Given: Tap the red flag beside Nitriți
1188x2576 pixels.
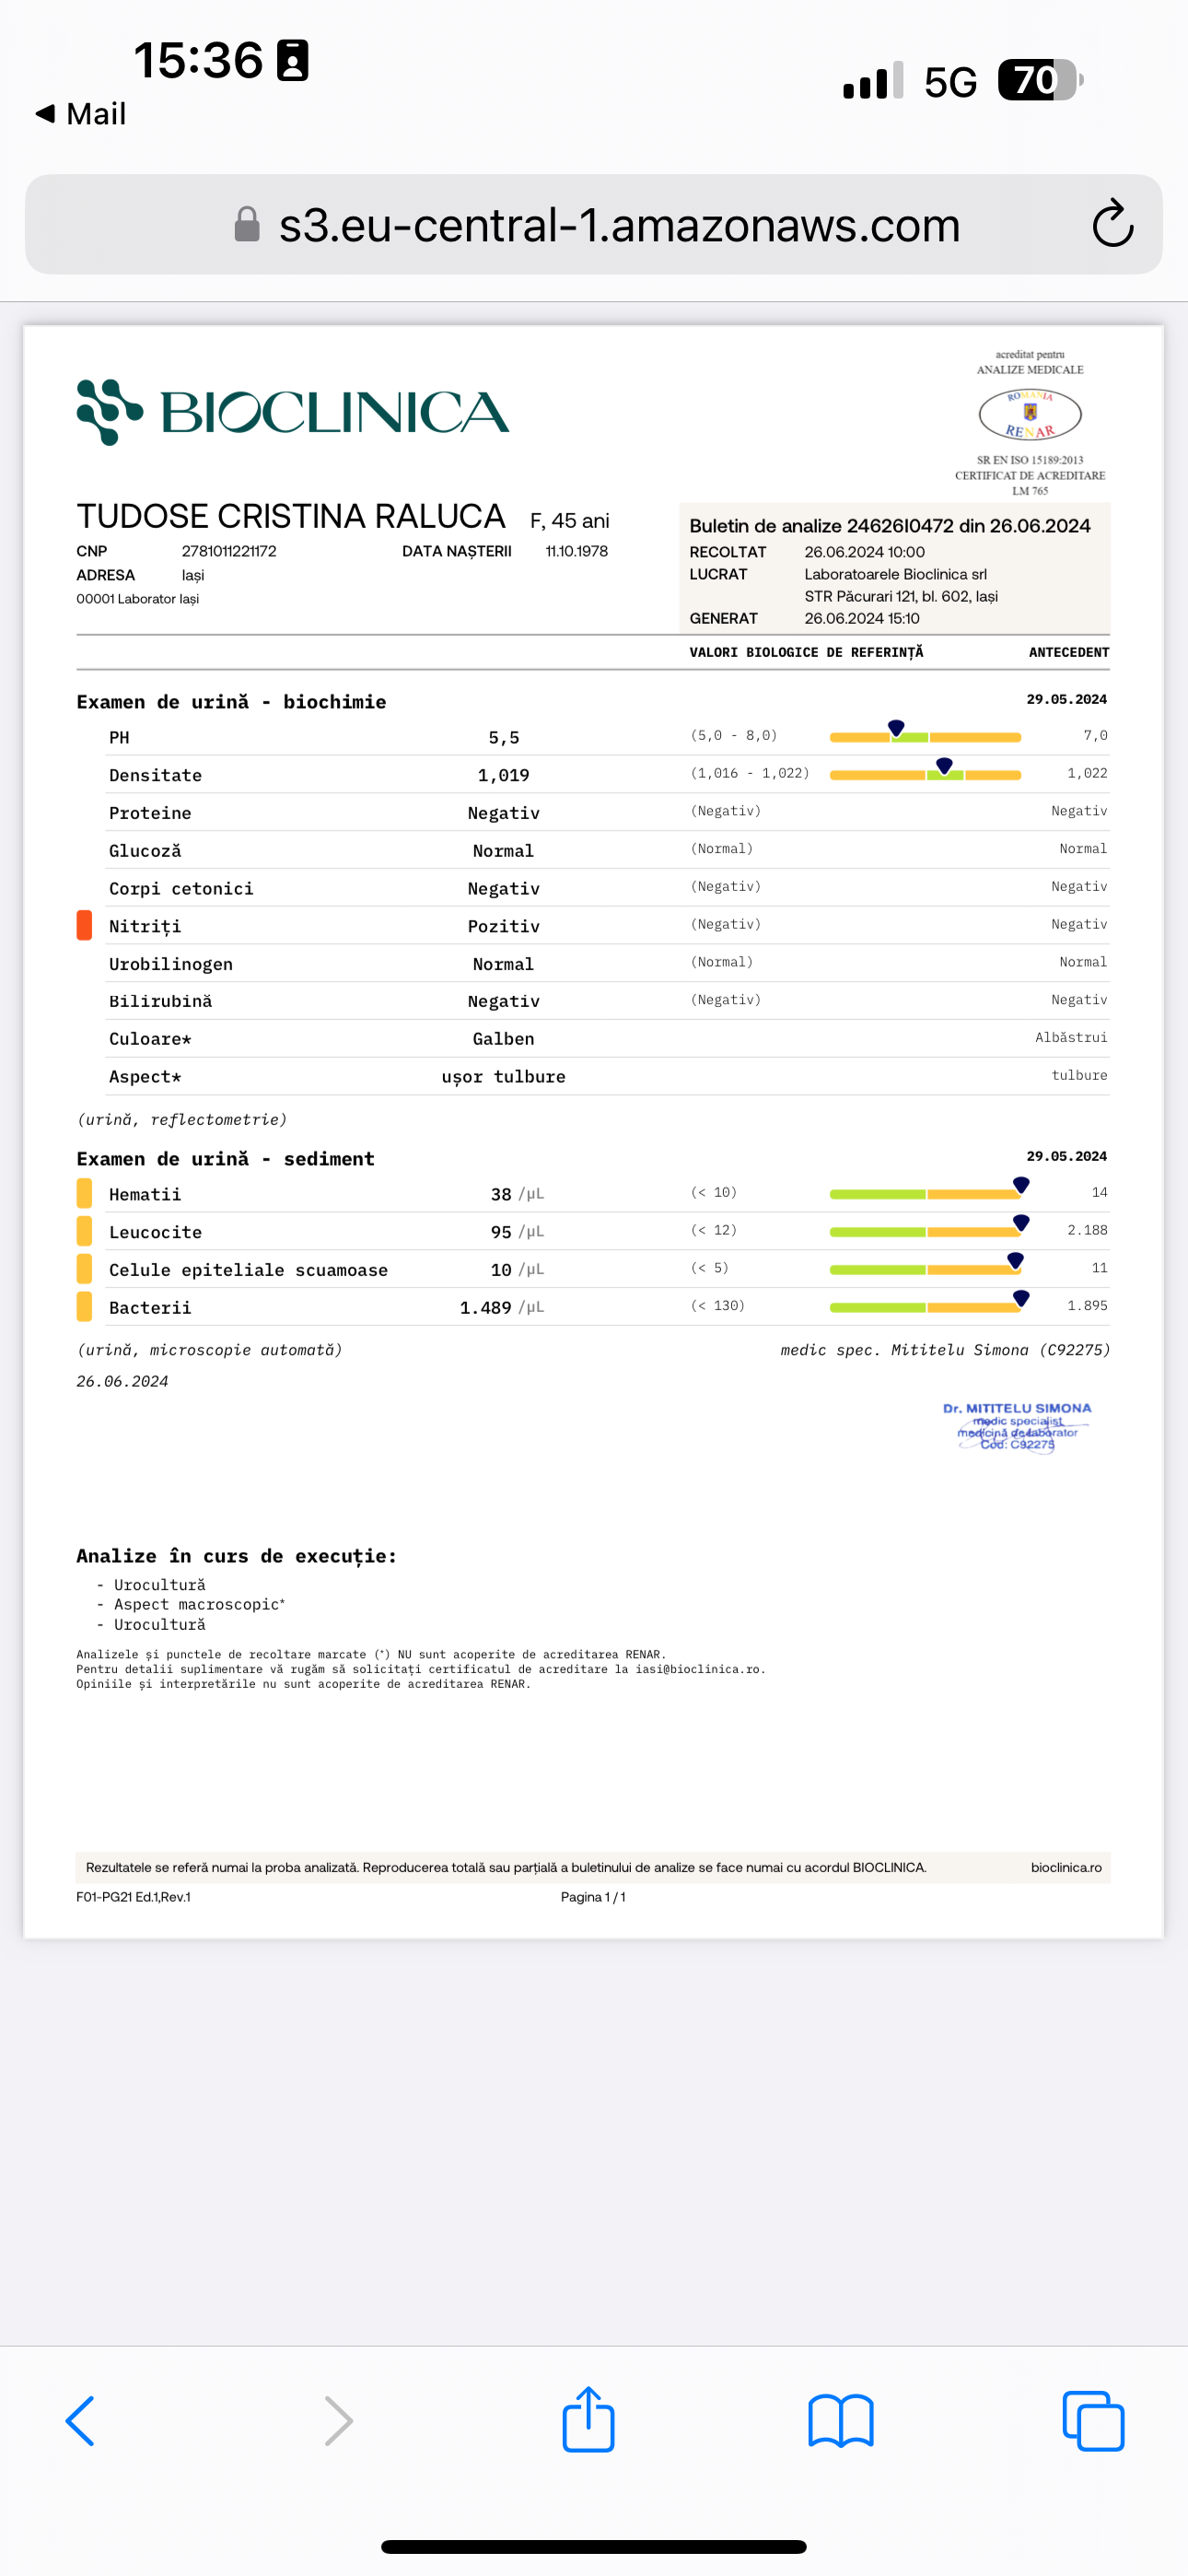Looking at the screenshot, I should [x=84, y=925].
